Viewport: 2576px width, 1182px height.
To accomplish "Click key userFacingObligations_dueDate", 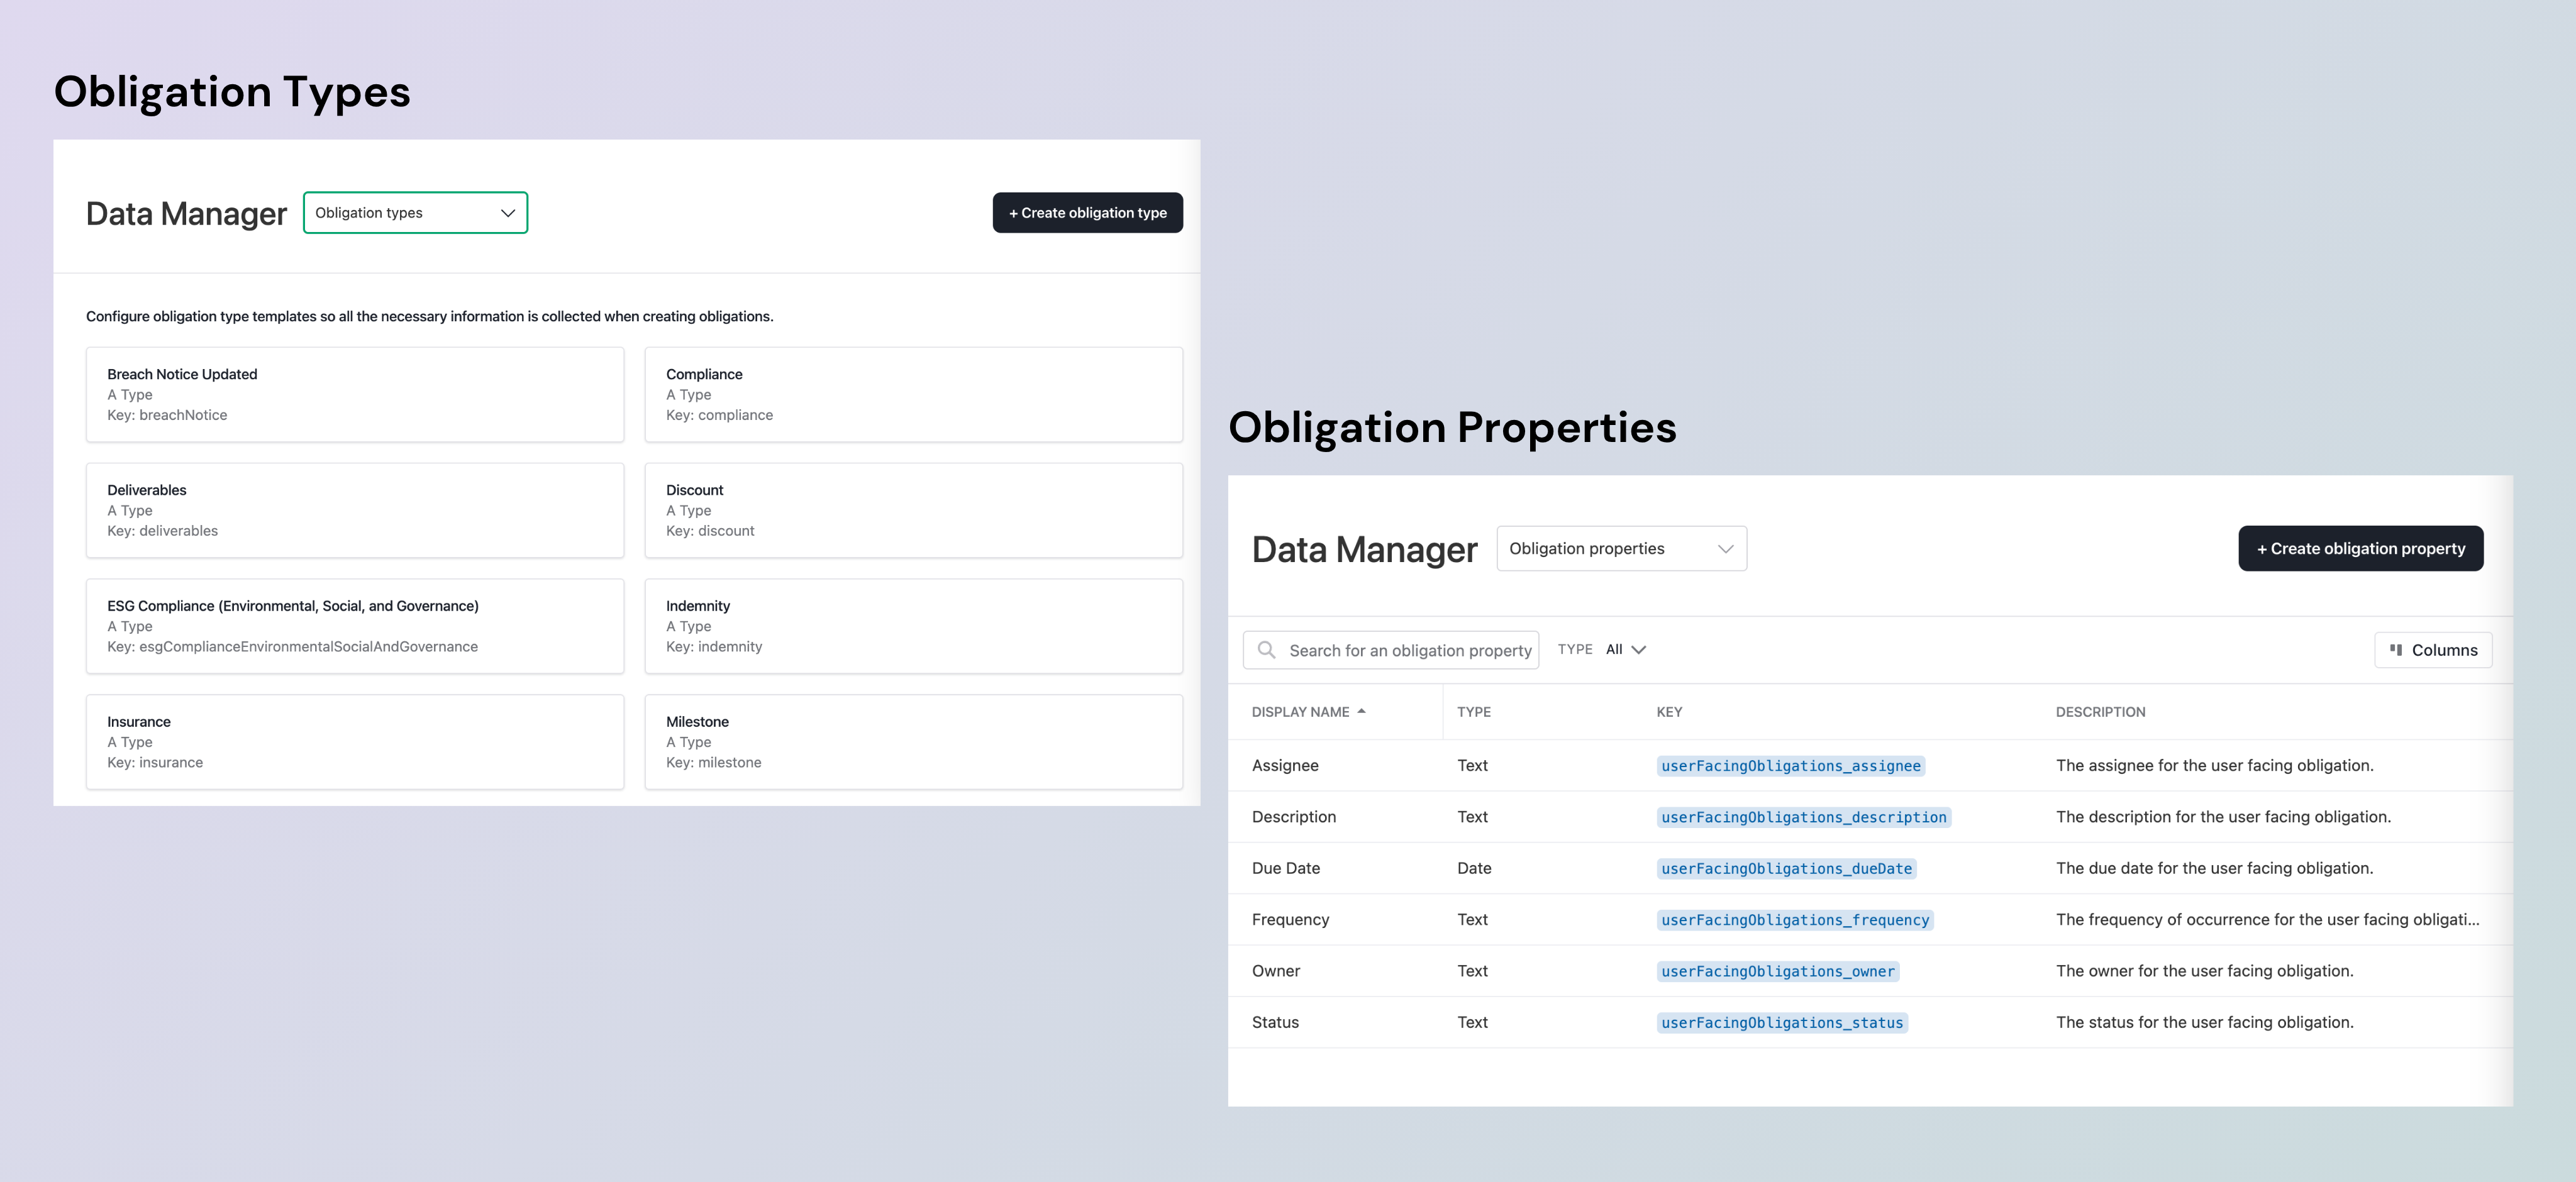I will (x=1786, y=869).
